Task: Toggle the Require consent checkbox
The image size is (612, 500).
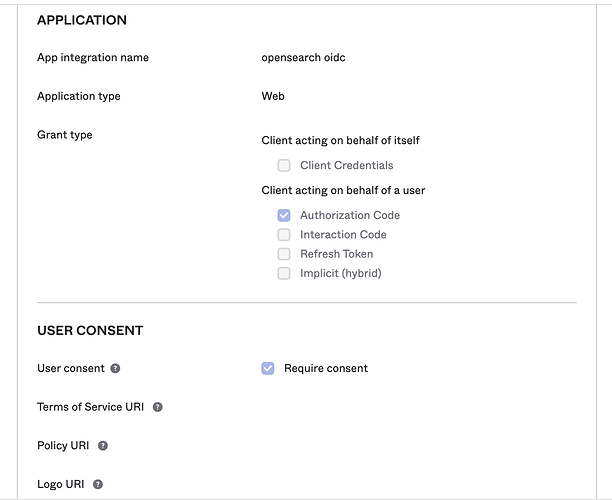Action: (x=268, y=369)
